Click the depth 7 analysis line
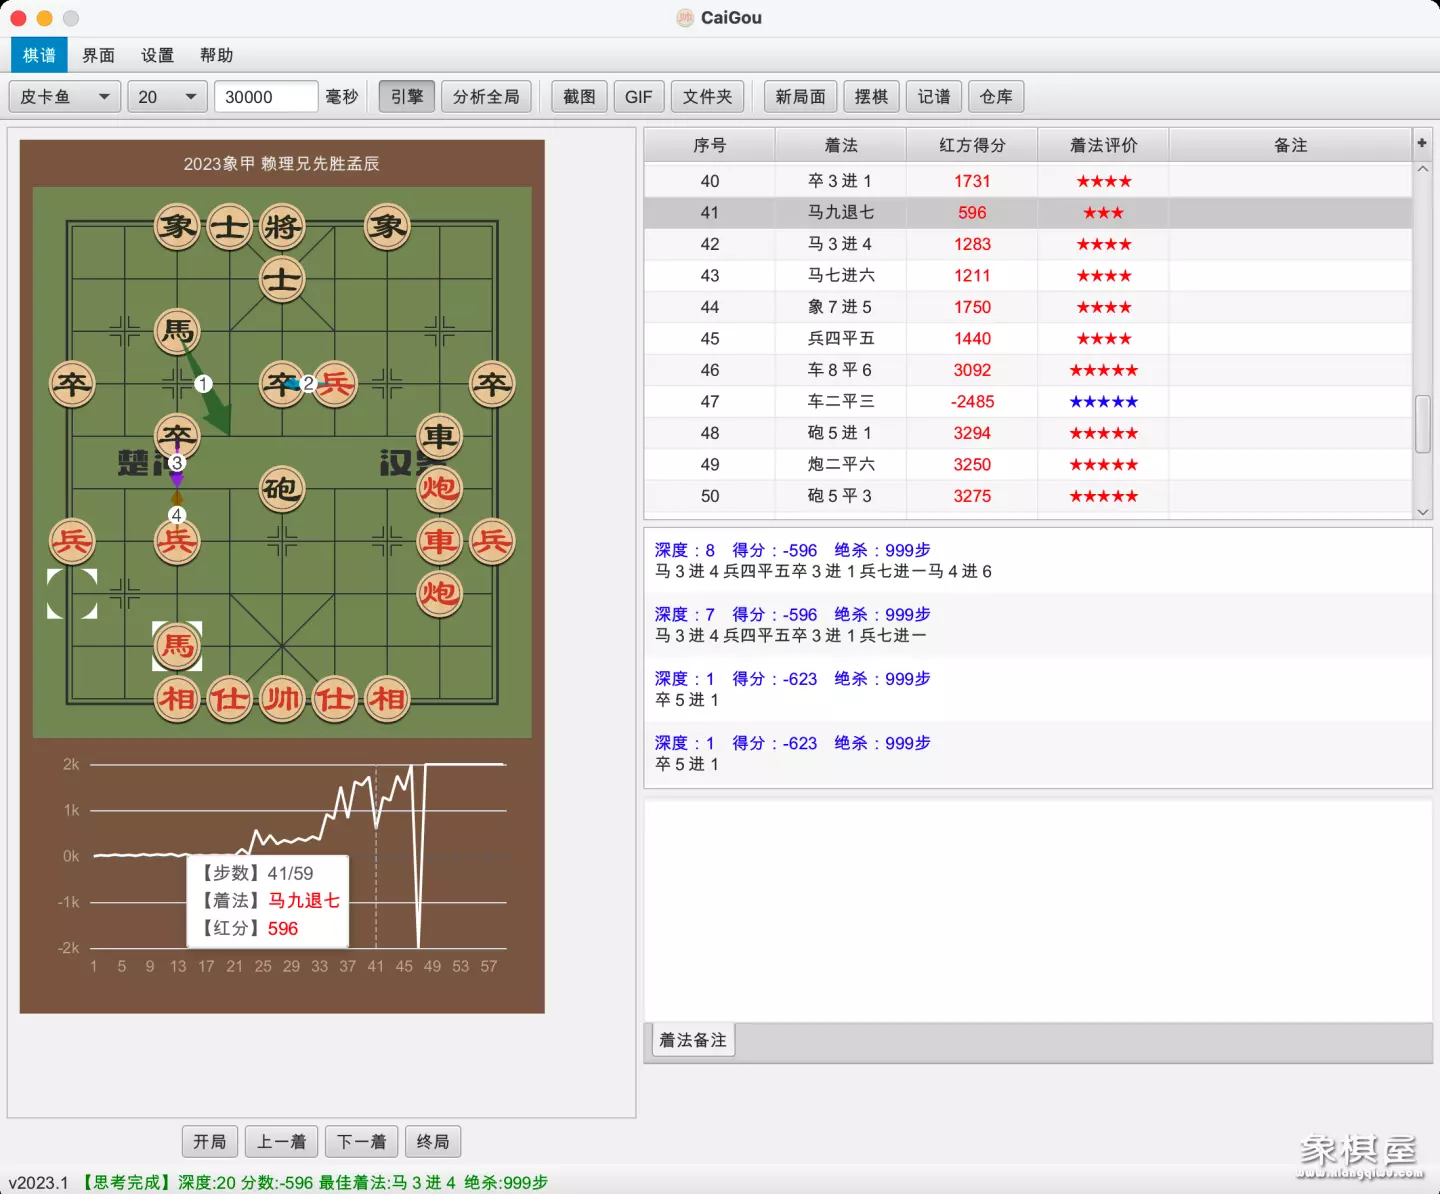The image size is (1440, 1194). click(x=1037, y=625)
